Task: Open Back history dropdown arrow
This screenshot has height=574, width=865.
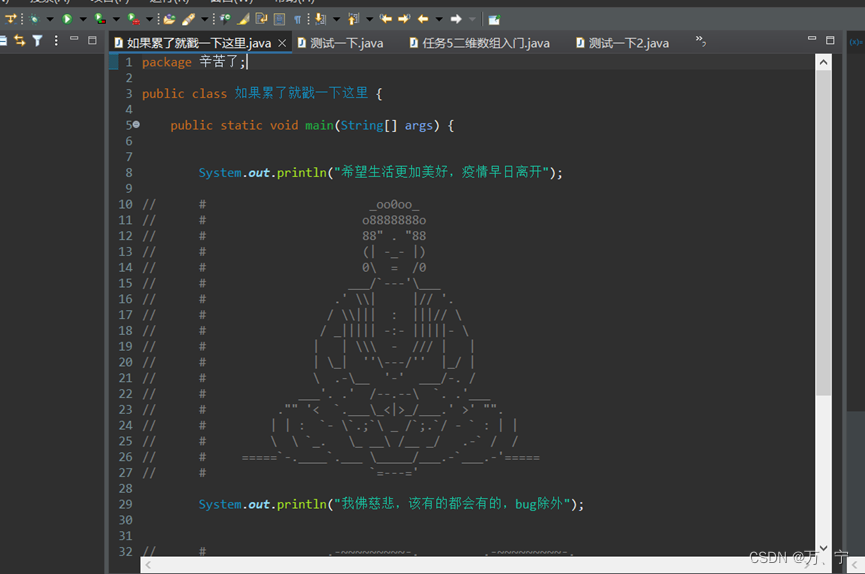Action: click(x=439, y=19)
